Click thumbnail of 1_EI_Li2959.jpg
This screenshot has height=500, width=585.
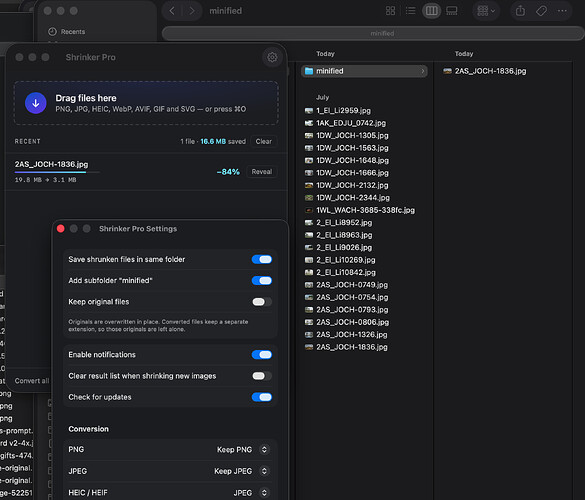pyautogui.click(x=309, y=110)
